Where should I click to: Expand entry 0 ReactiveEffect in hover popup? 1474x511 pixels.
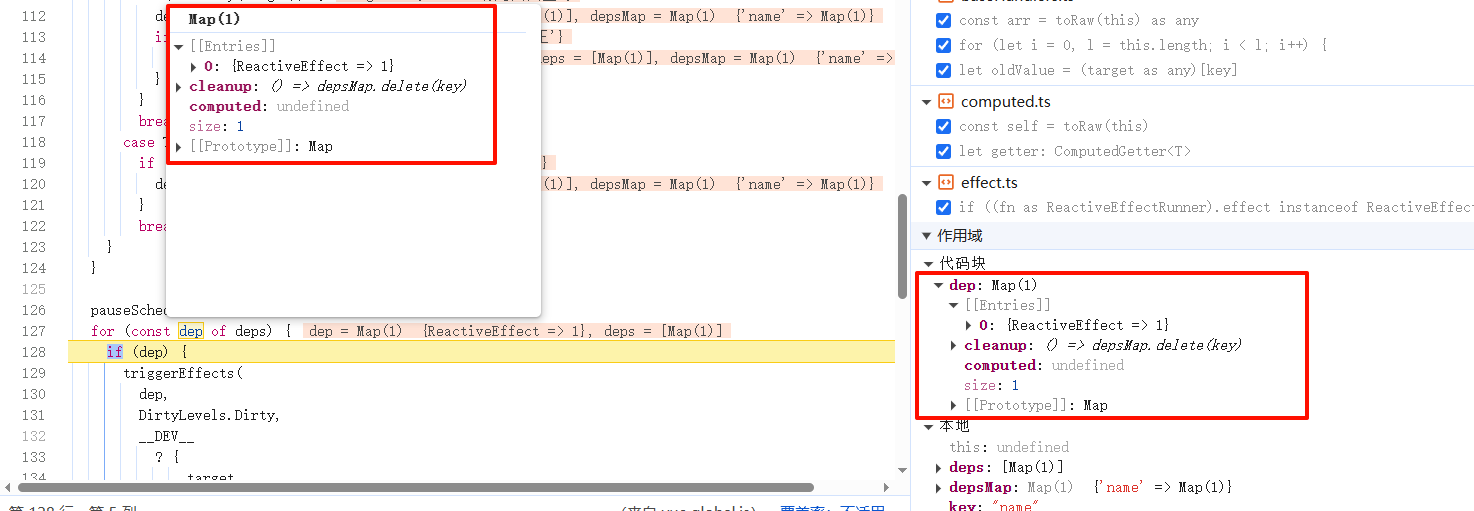(x=193, y=66)
